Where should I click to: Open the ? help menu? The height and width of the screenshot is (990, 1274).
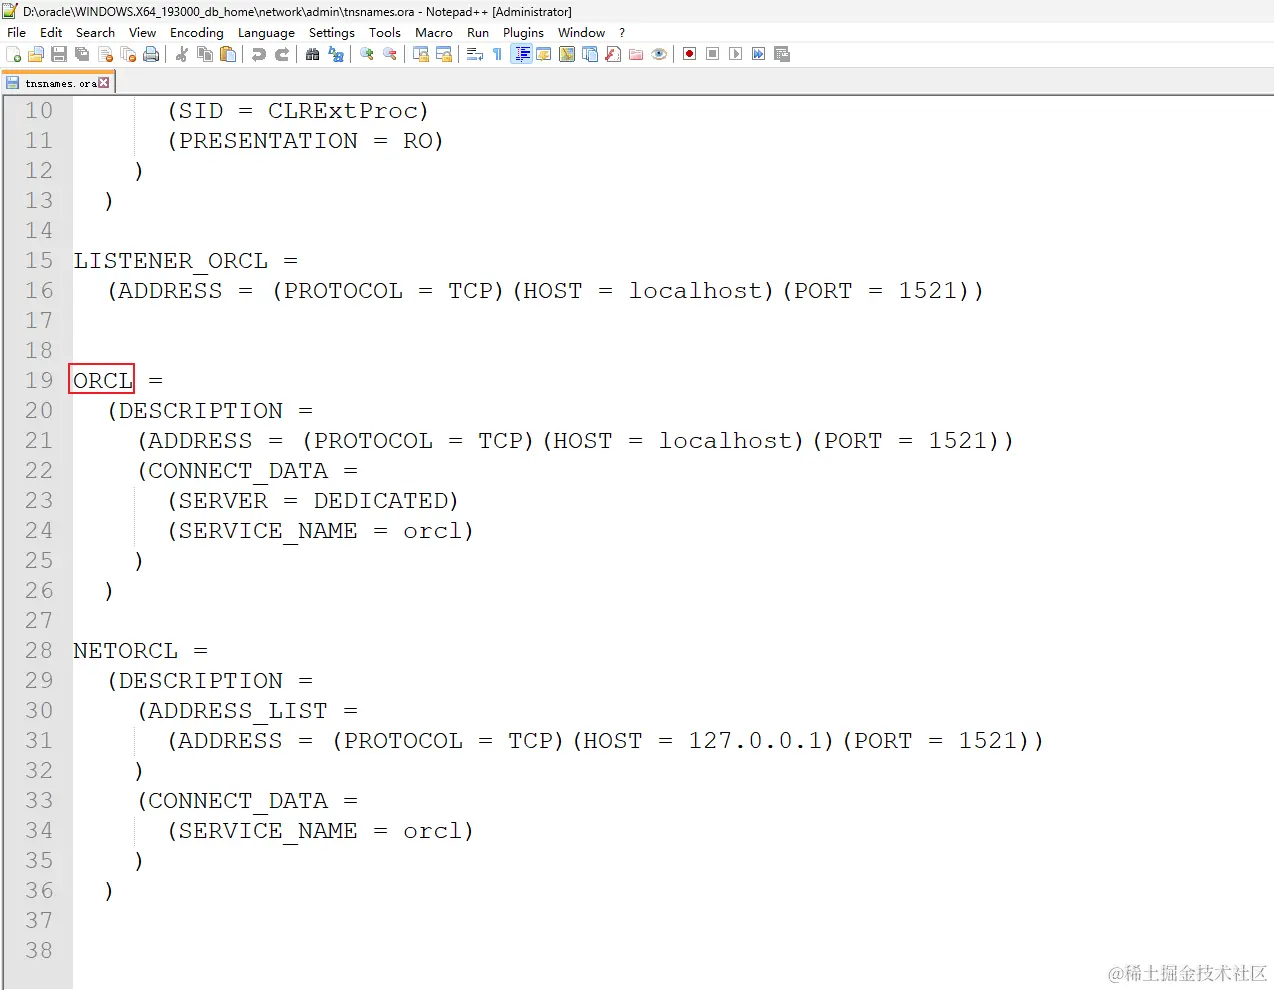tap(622, 32)
